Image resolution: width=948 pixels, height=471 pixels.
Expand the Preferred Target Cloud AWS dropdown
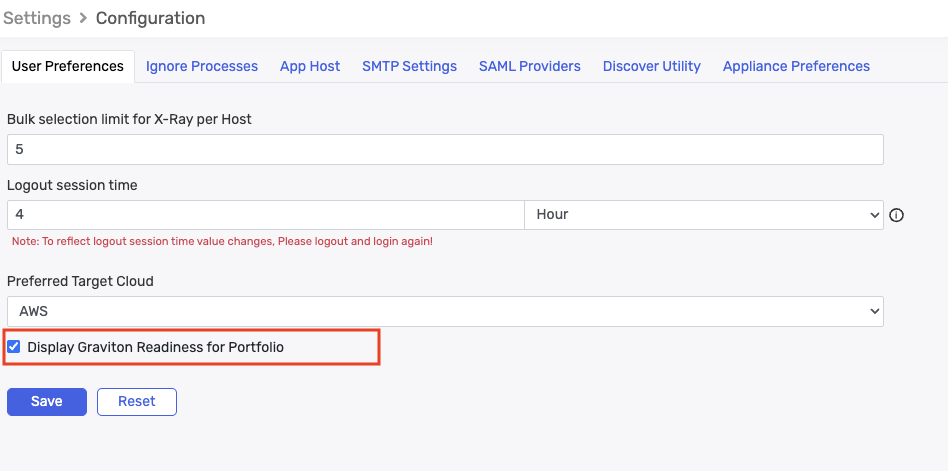(445, 311)
